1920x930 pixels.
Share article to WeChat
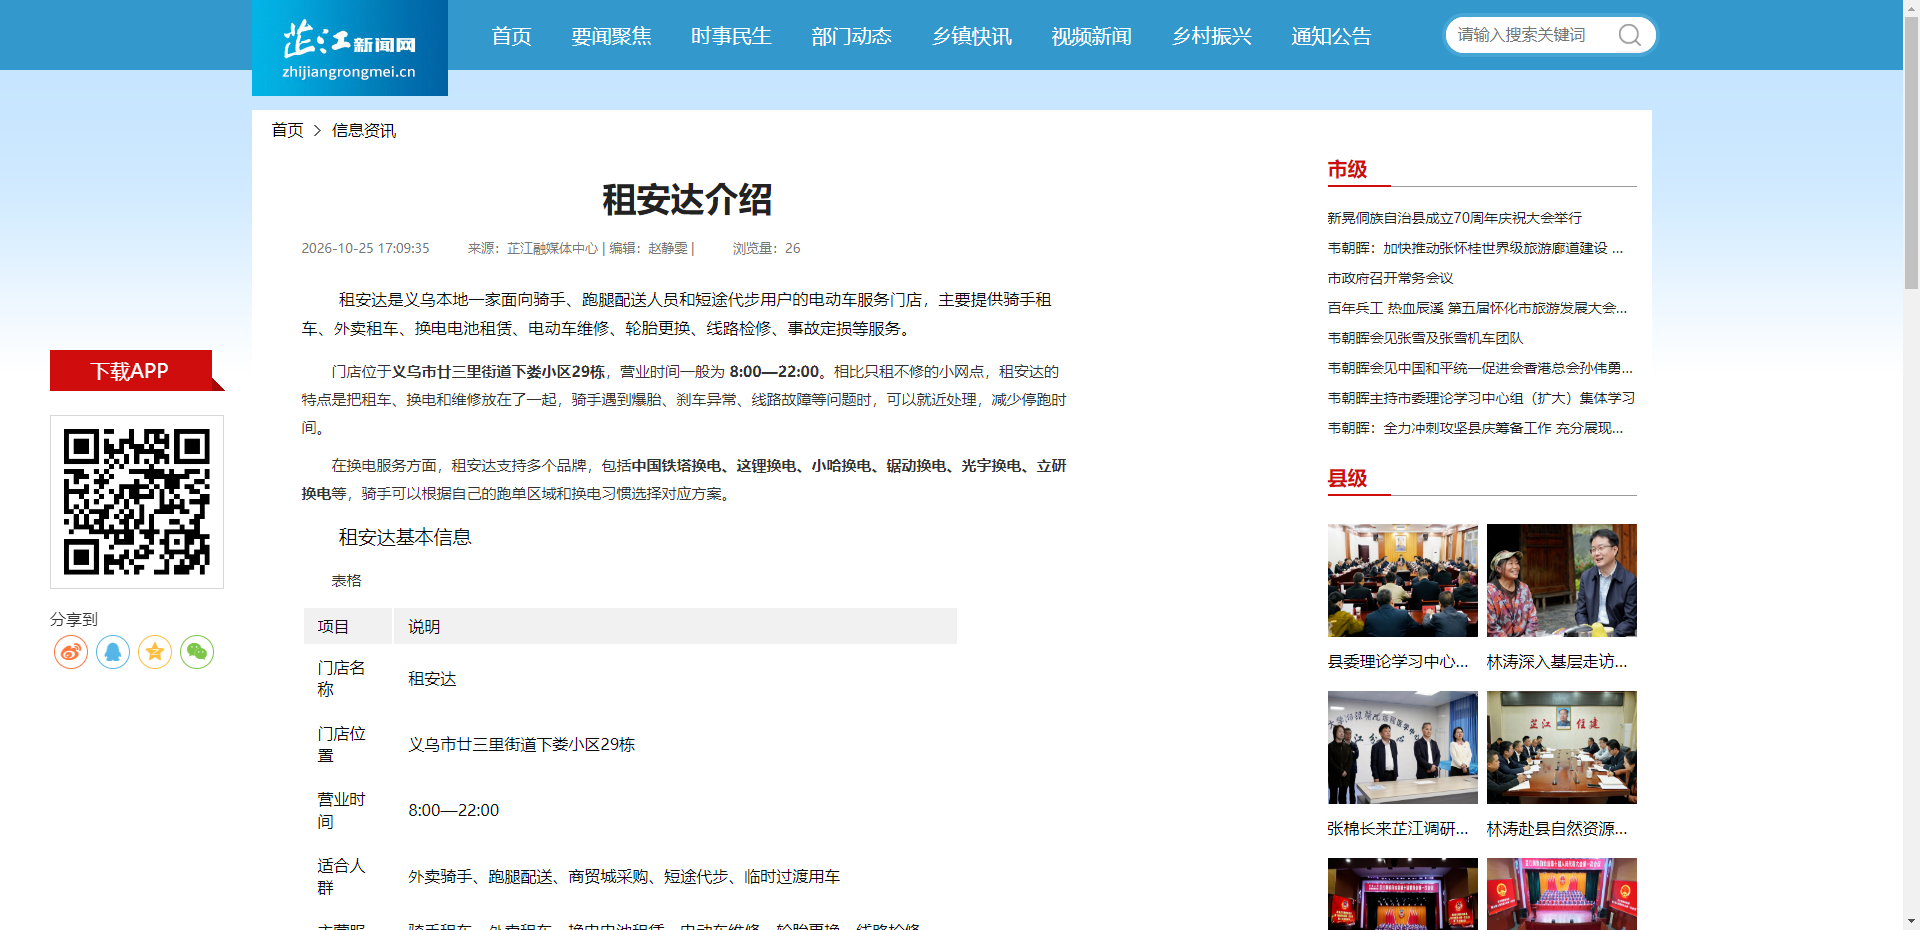(x=197, y=652)
